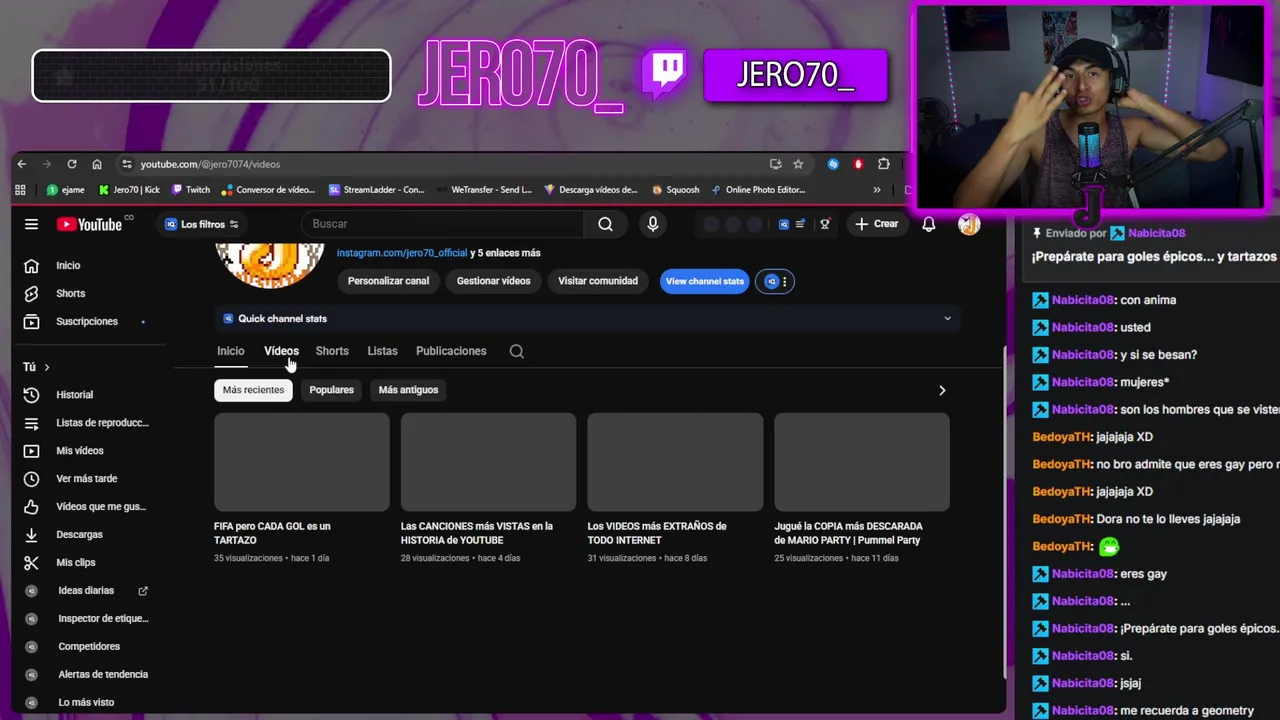
Task: Open the browser home page
Action: 97,164
